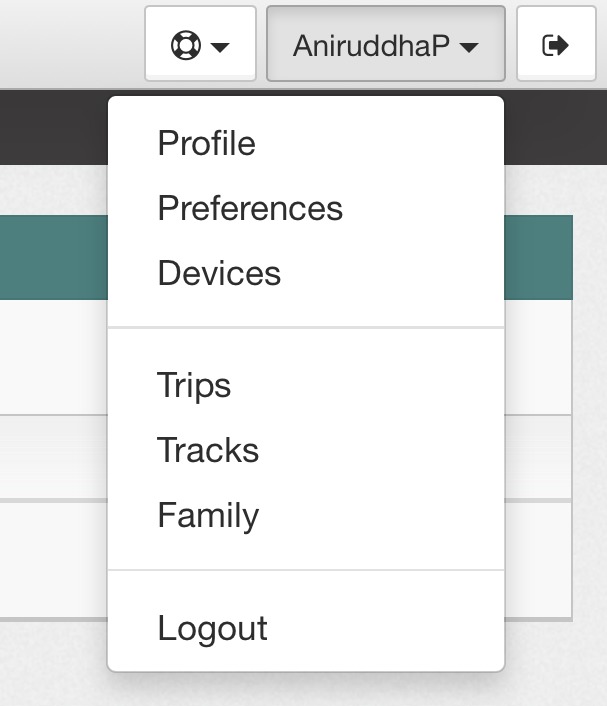The image size is (607, 706).
Task: Open Tracks from the dropdown list
Action: click(x=208, y=450)
